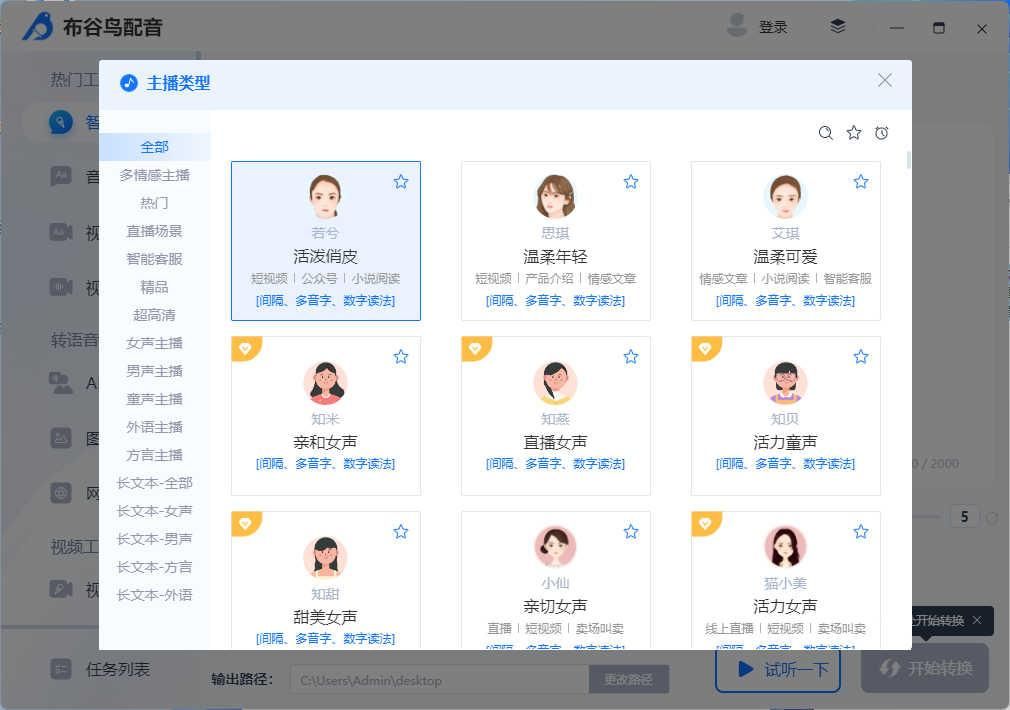The height and width of the screenshot is (710, 1010).
Task: Favorite the 猫小美 活力女声 voice card
Action: [x=861, y=532]
